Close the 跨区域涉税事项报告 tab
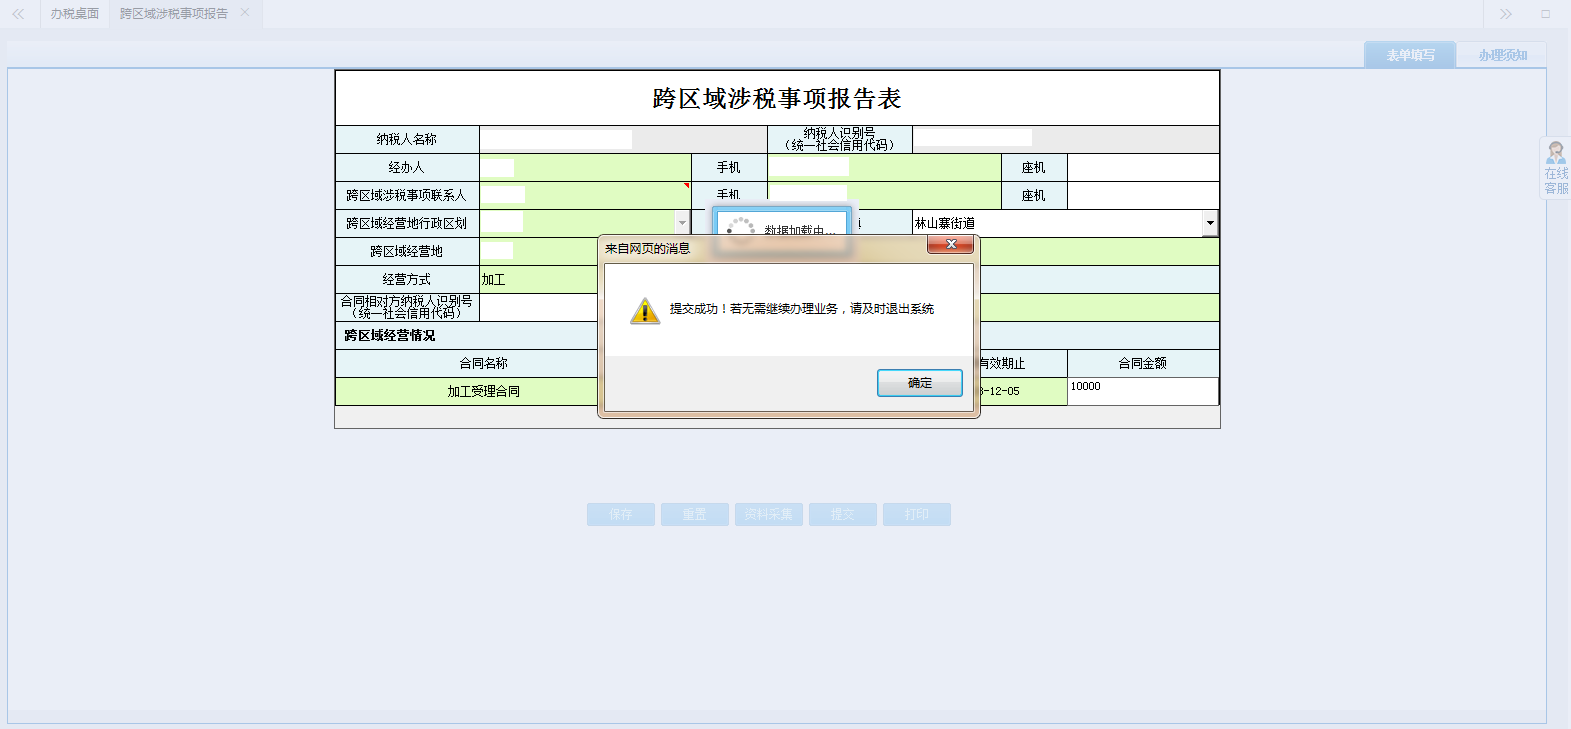The image size is (1571, 729). pyautogui.click(x=245, y=13)
